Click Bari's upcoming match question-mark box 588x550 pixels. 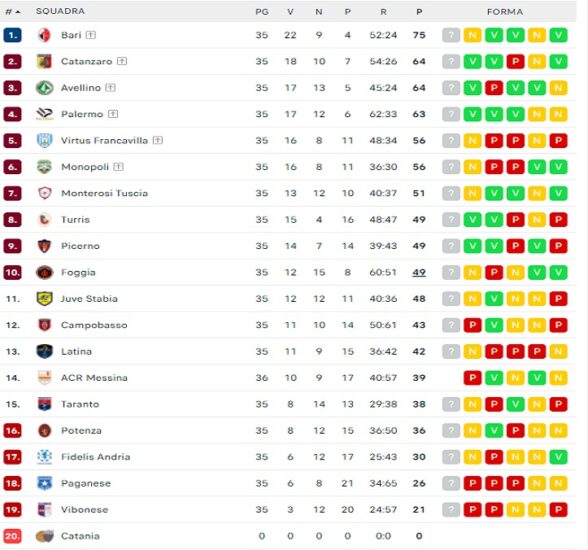[x=451, y=35]
